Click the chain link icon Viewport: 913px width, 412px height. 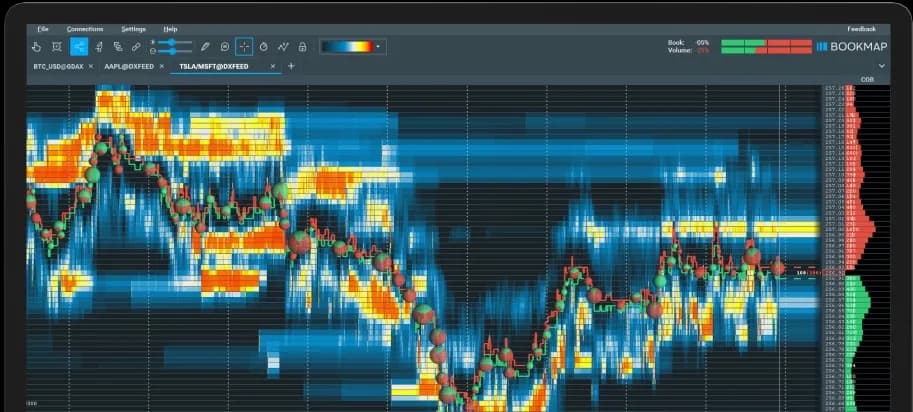136,46
